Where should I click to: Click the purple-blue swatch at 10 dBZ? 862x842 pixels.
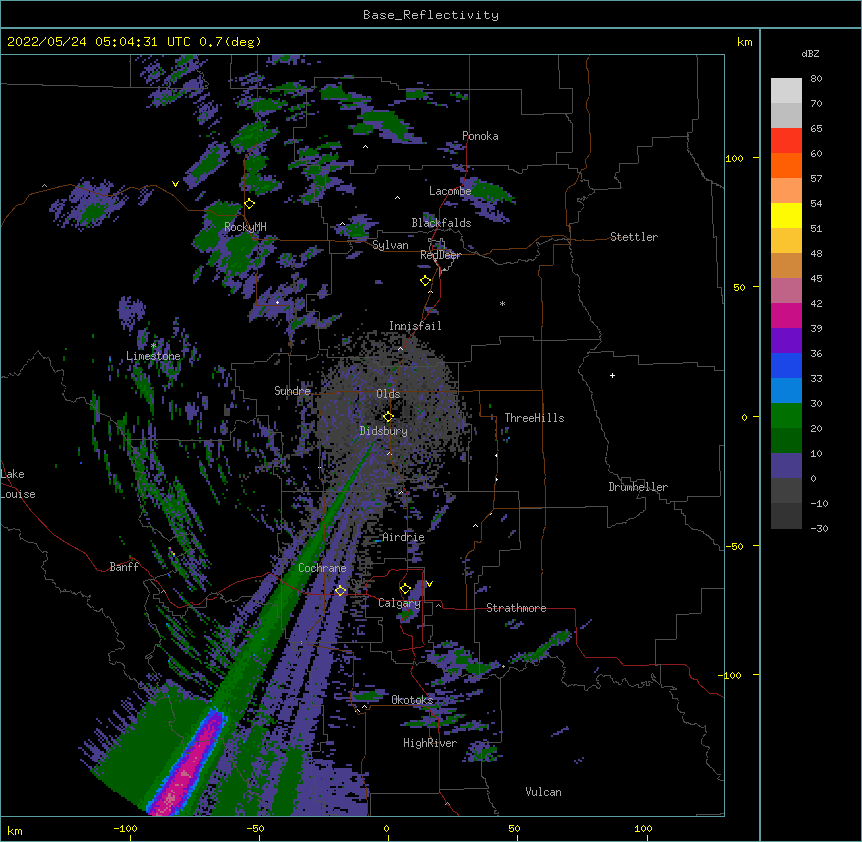786,466
